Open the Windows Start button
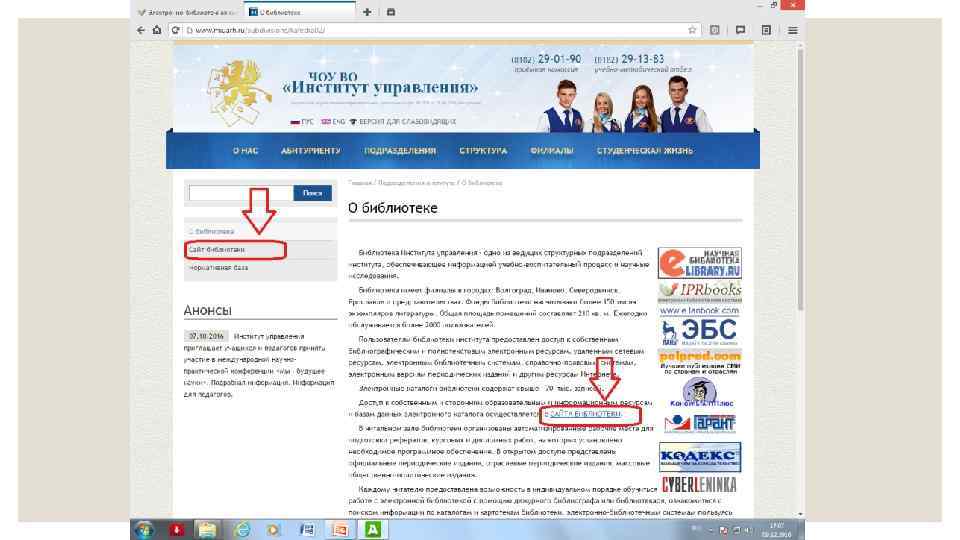960x540 pixels. (x=144, y=530)
